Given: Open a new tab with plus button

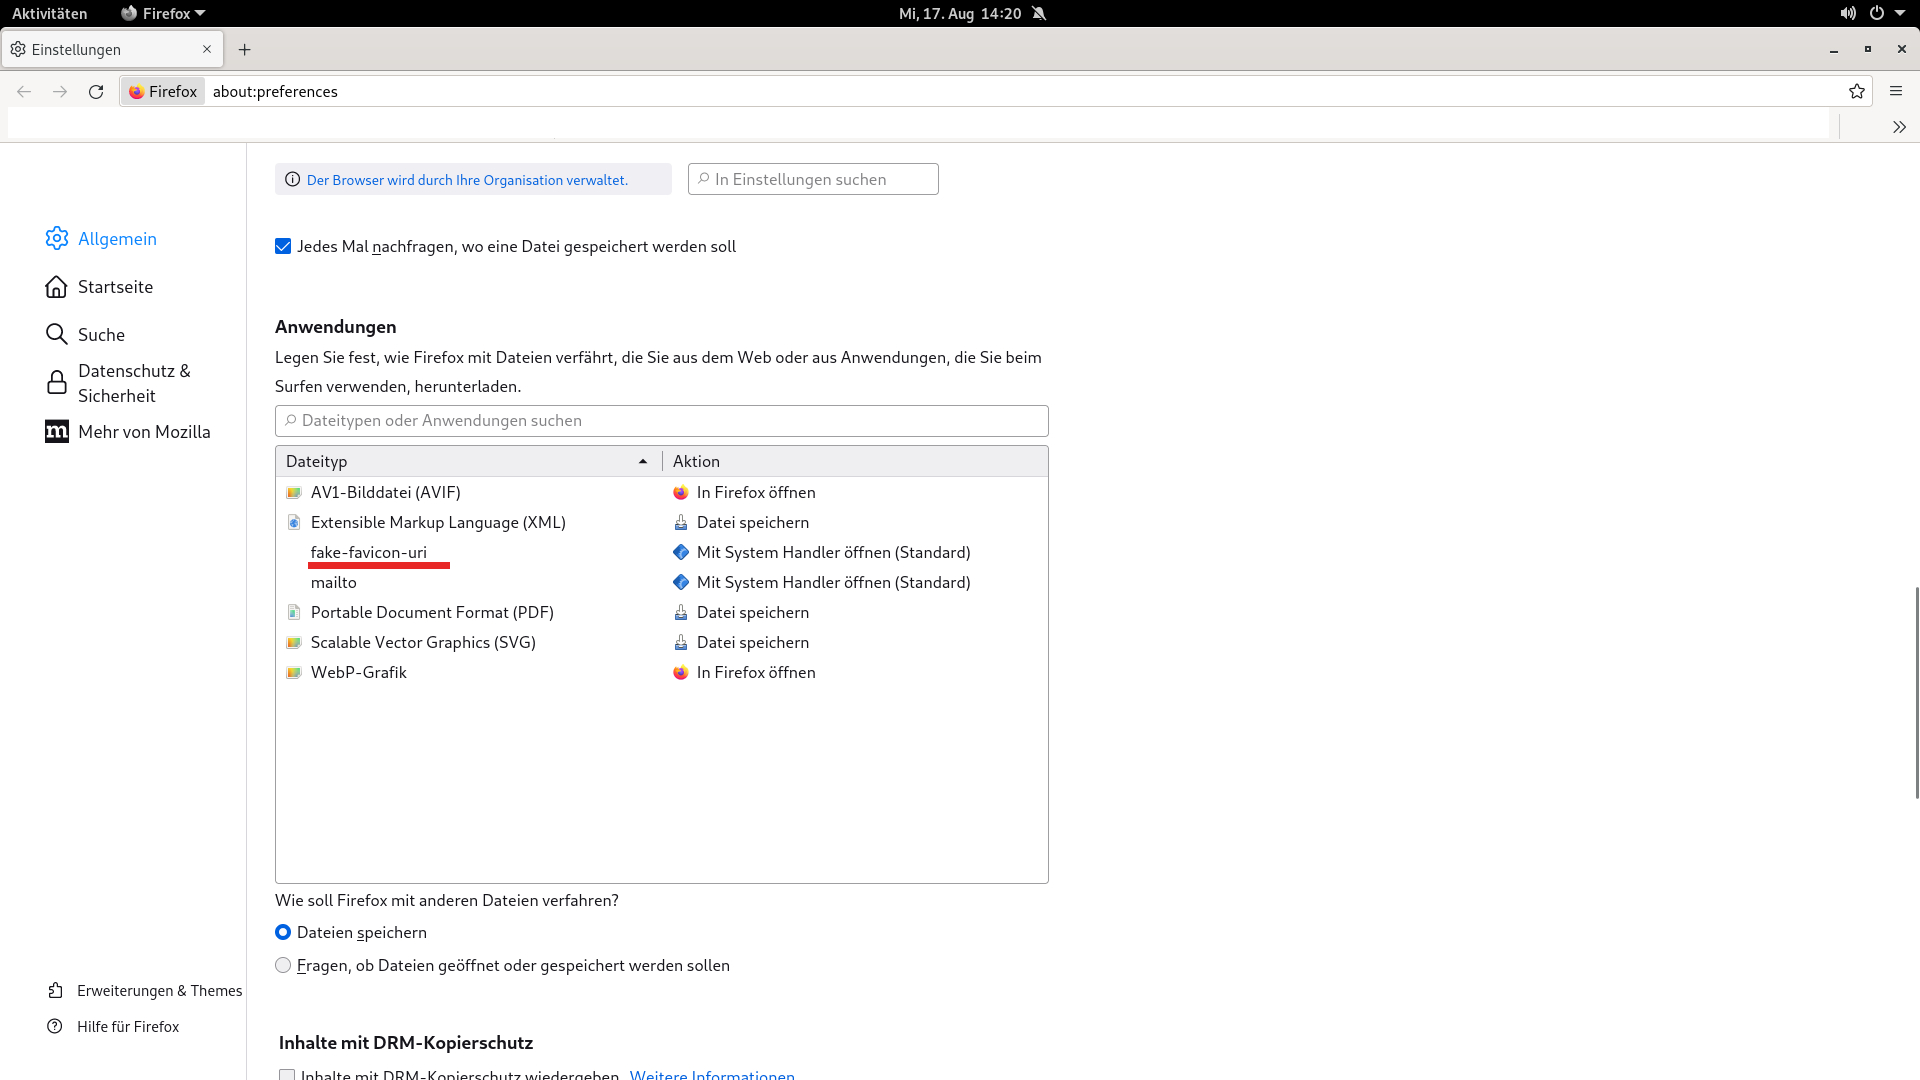Looking at the screenshot, I should [245, 49].
